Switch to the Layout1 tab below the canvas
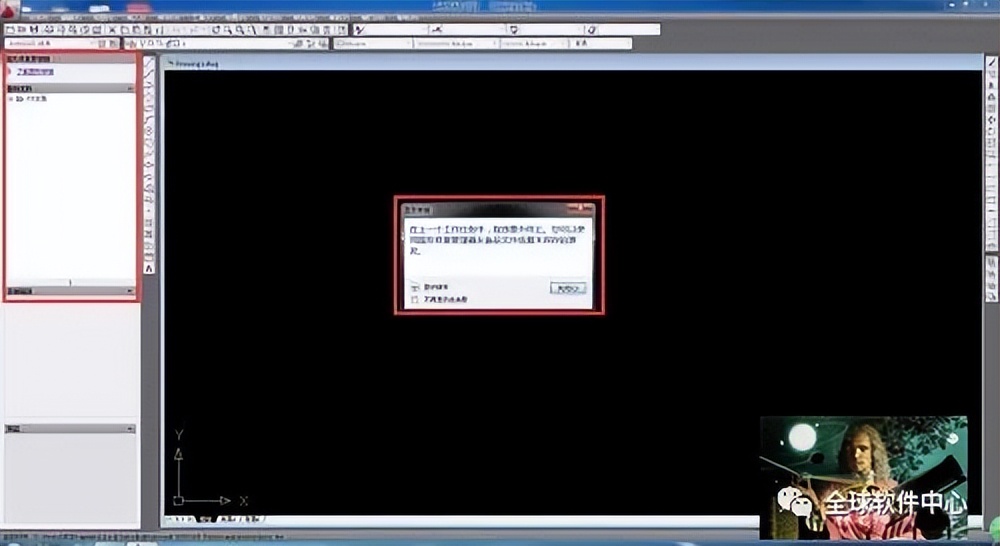This screenshot has width=1000, height=546. (226, 519)
